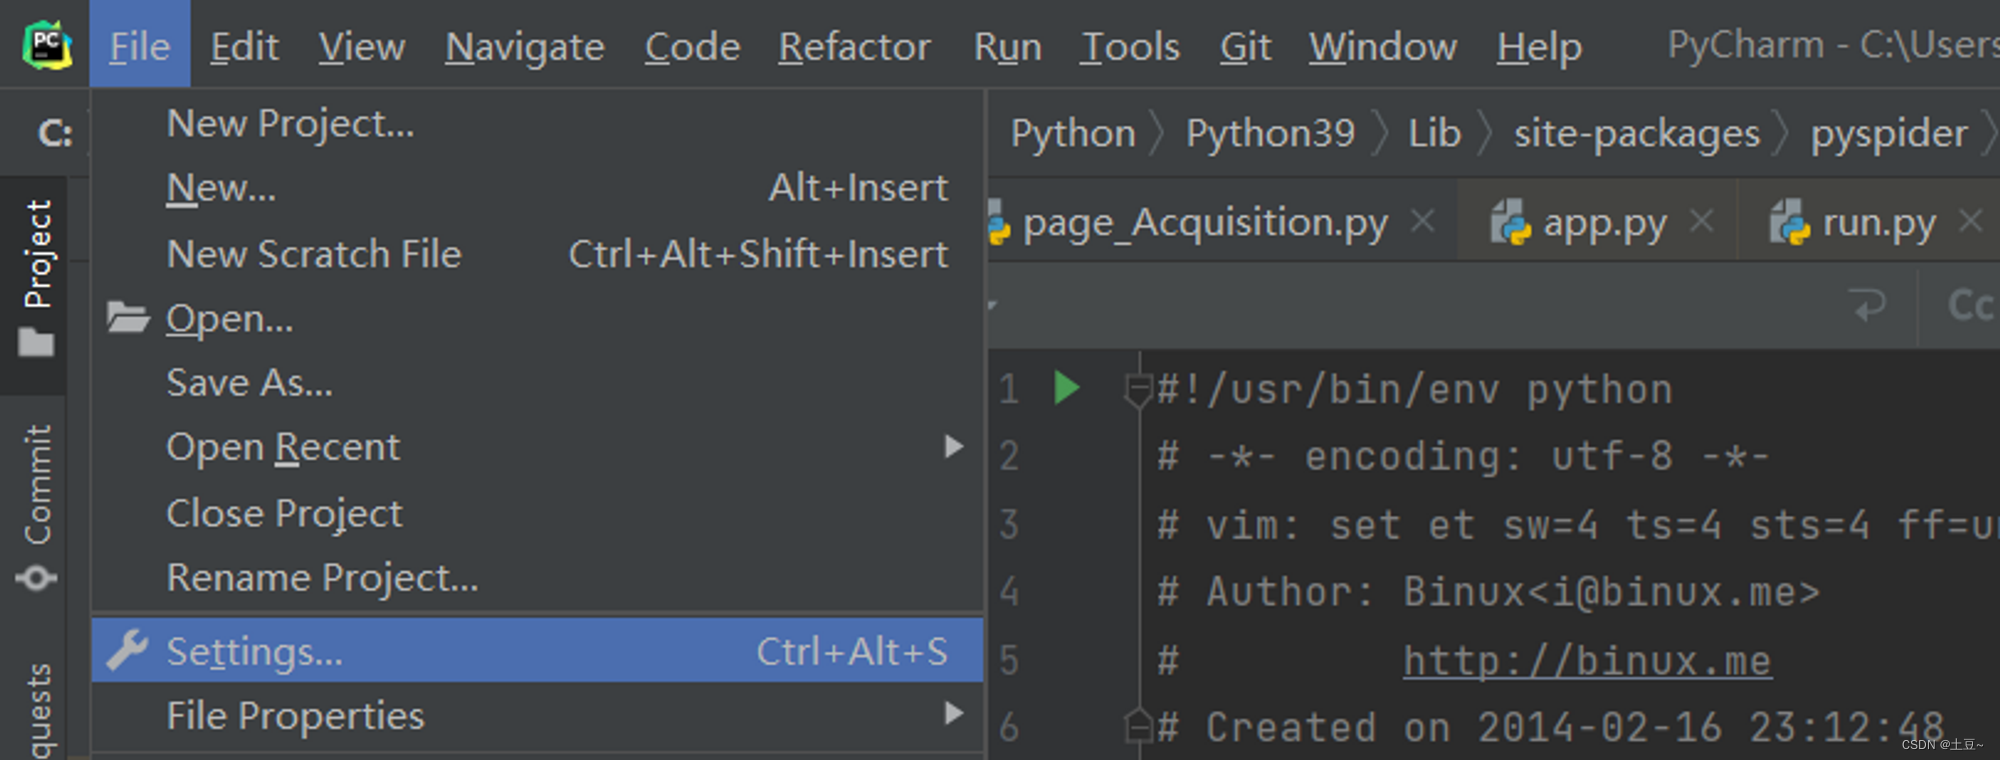This screenshot has height=760, width=2000.
Task: Choose Open... in the File menu
Action: tap(538, 319)
